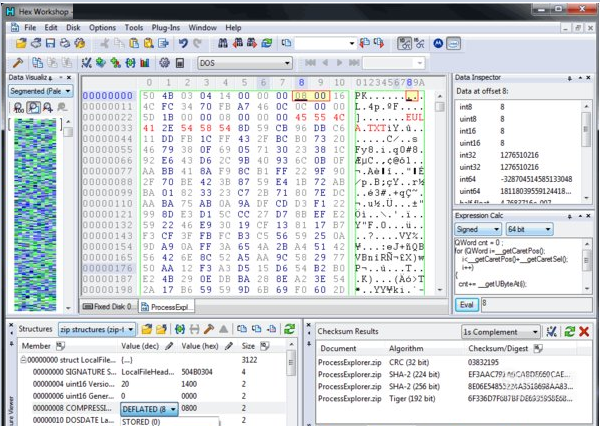This screenshot has width=600, height=426.
Task: Click the zoom in icon in Data Visualizer
Action: tap(48, 108)
